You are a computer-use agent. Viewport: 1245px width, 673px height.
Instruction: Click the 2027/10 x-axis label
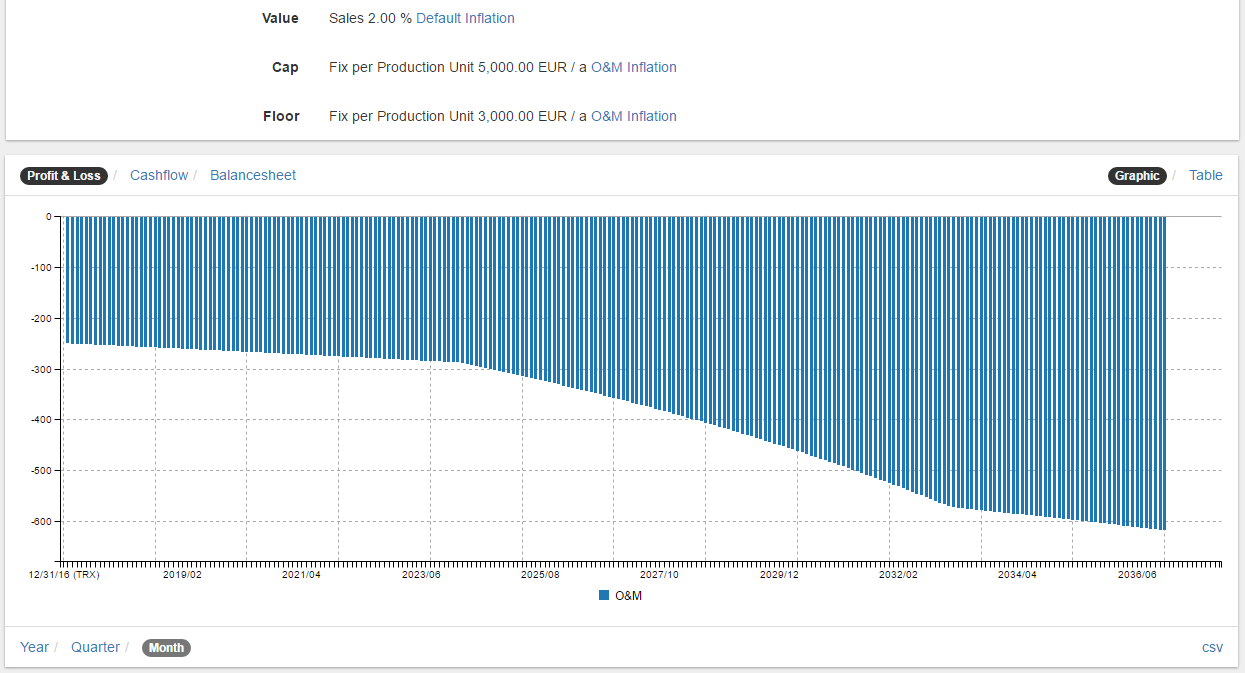659,575
